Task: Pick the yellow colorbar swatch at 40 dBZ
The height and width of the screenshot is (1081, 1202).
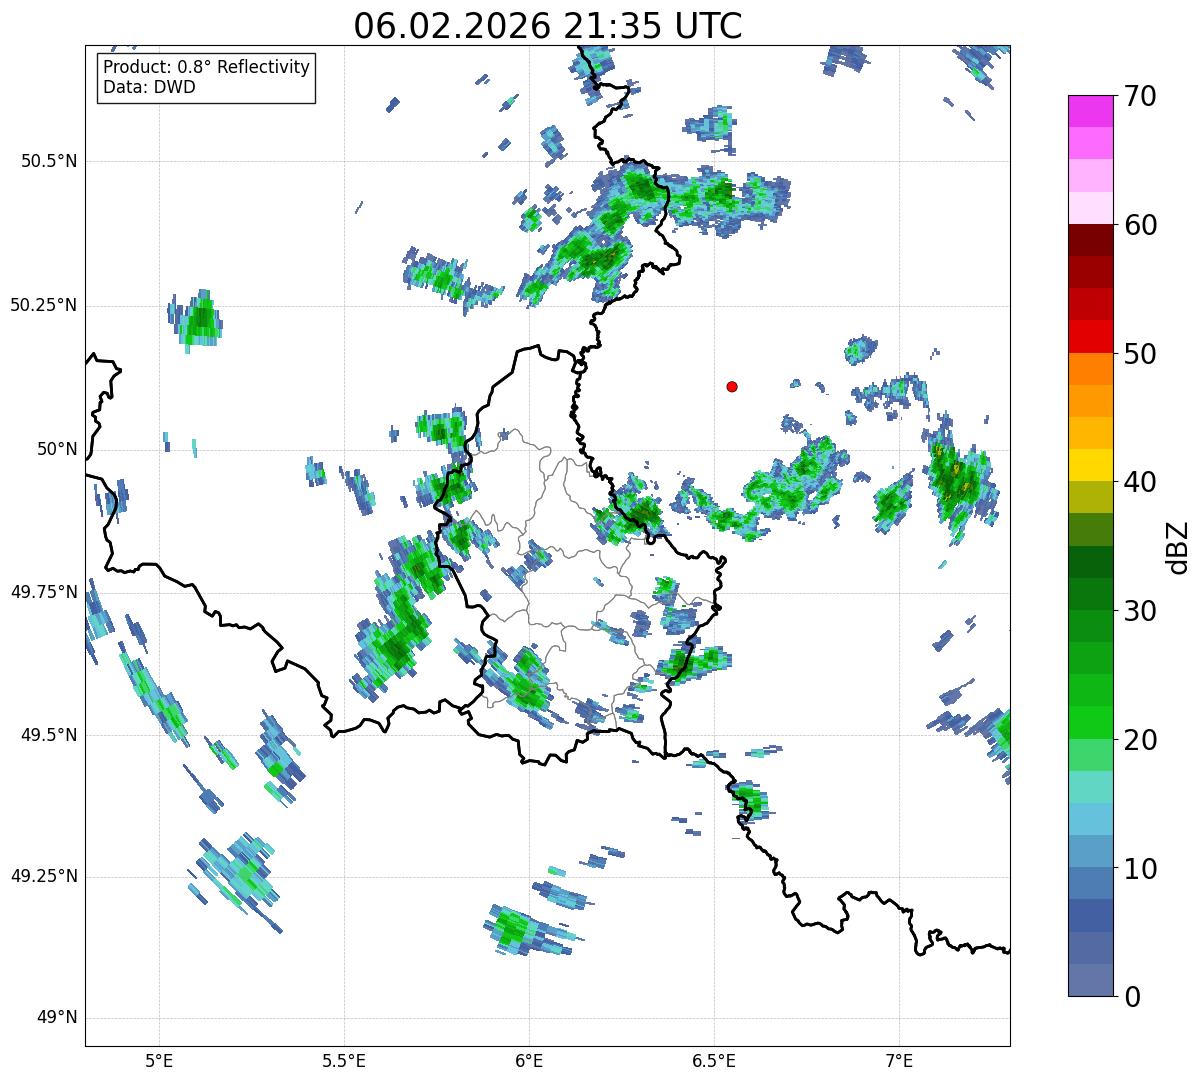Action: [1090, 466]
